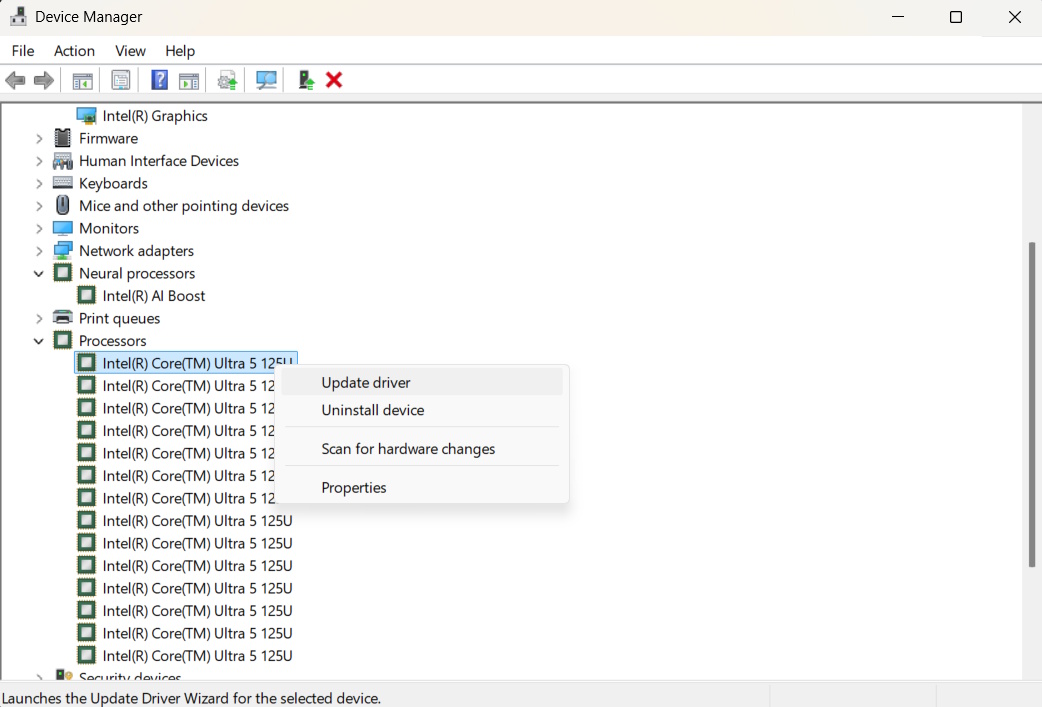1042x707 pixels.
Task: Collapse the Neural processors category
Action: [39, 273]
